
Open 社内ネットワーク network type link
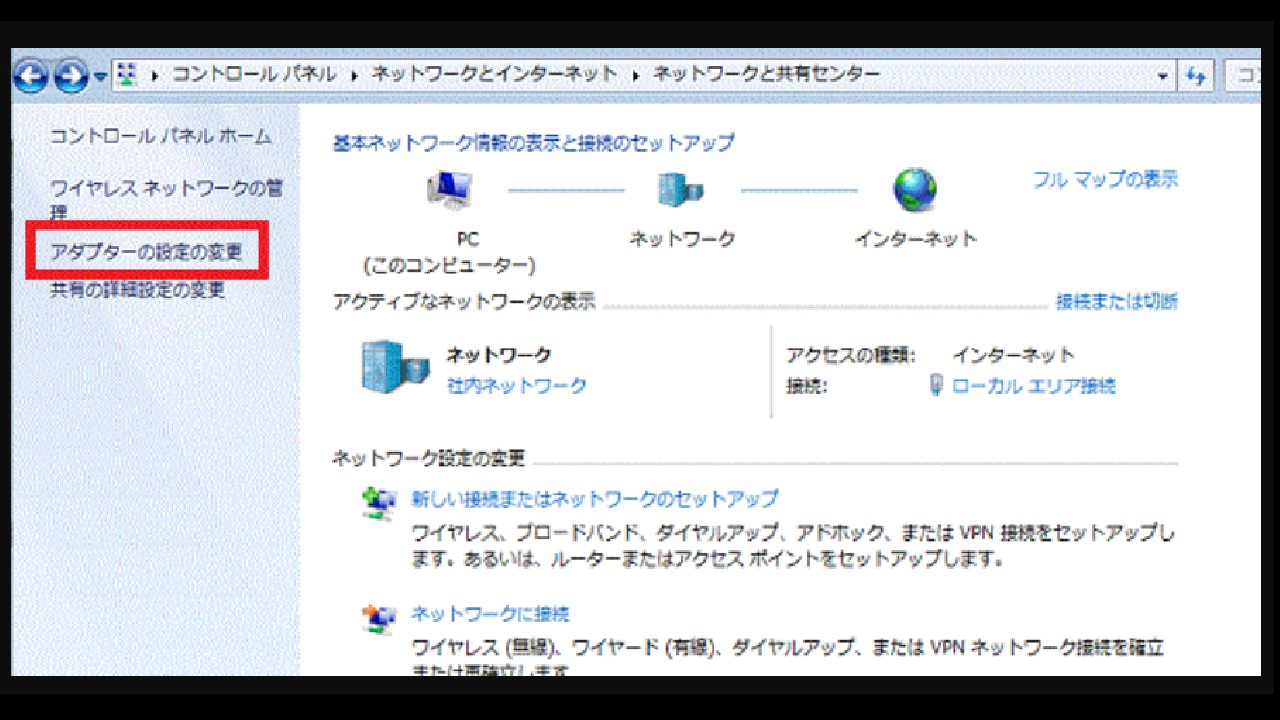516,385
